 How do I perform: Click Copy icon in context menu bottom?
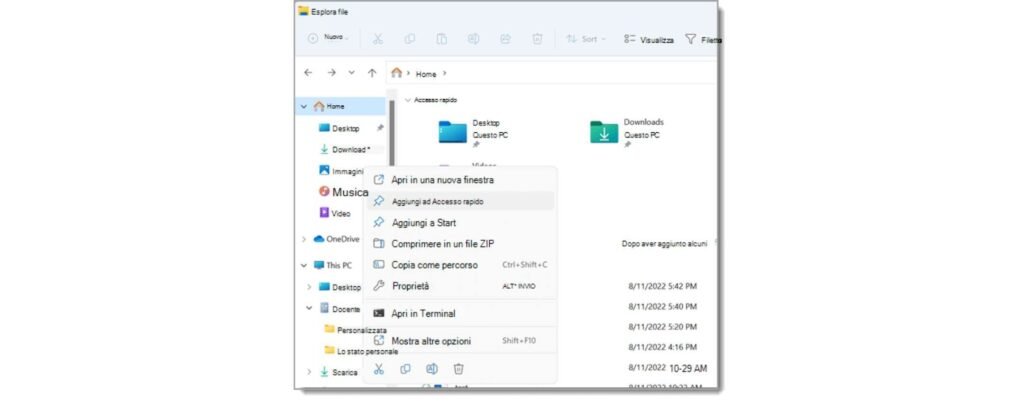pyautogui.click(x=406, y=369)
